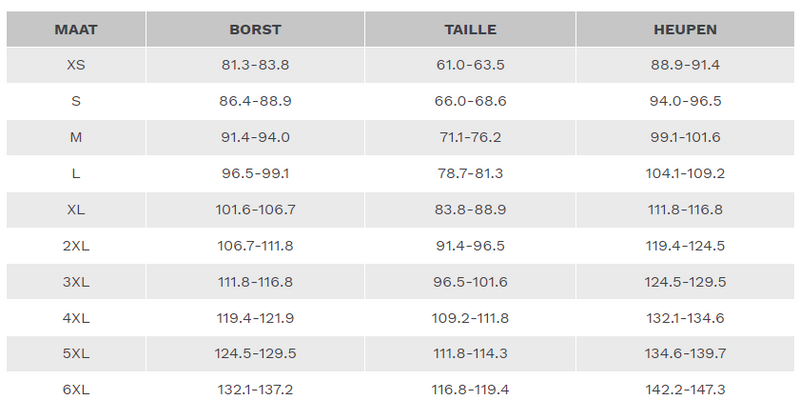Select the S size row label
This screenshot has height=420, width=800.
pos(76,101)
